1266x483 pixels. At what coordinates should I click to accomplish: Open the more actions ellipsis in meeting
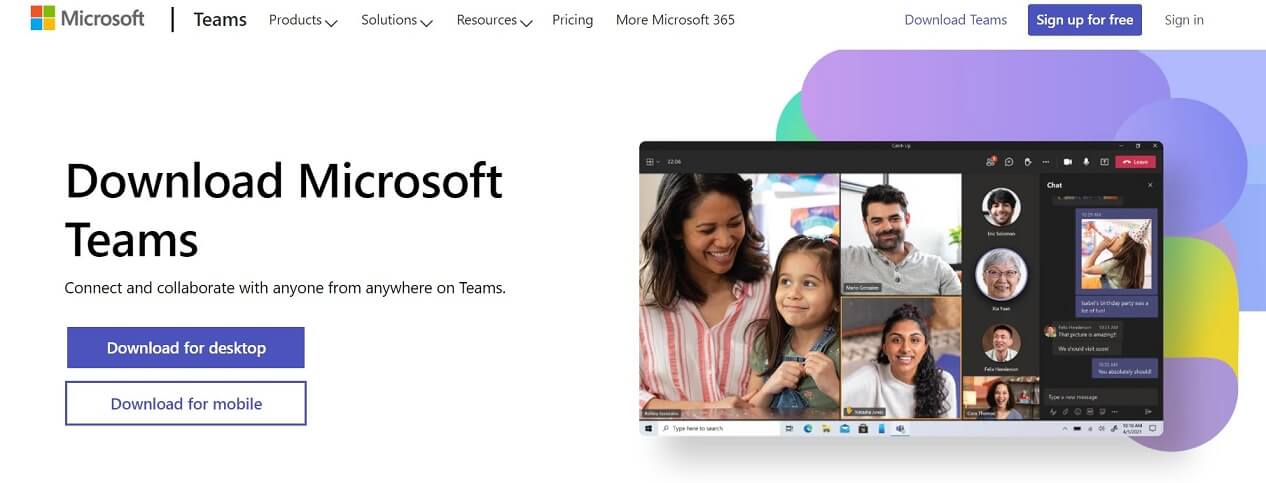pos(1046,162)
